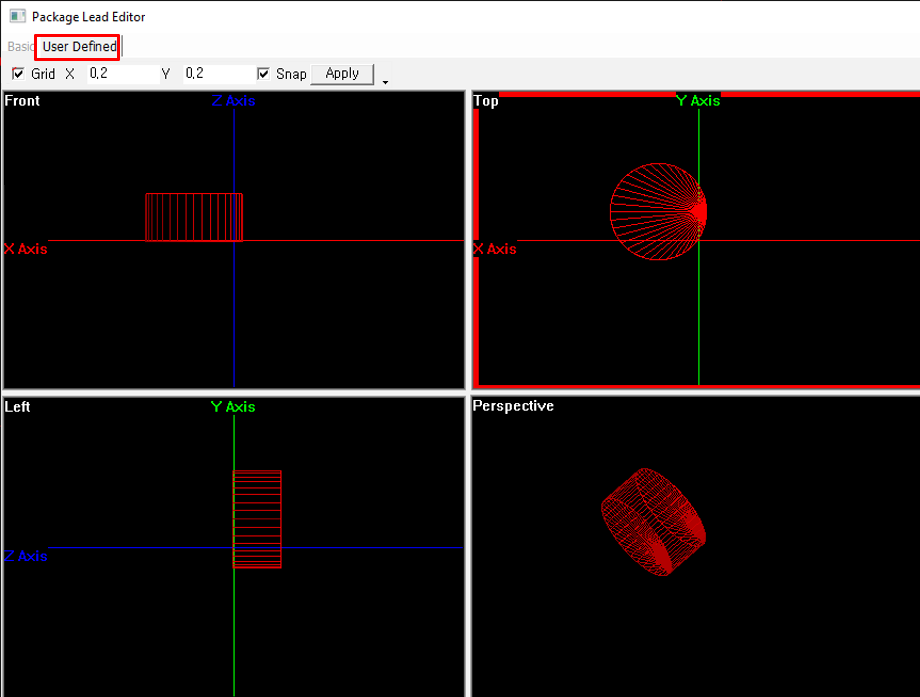Toggle the Grid checkbox
This screenshot has width=920, height=697.
(18, 74)
